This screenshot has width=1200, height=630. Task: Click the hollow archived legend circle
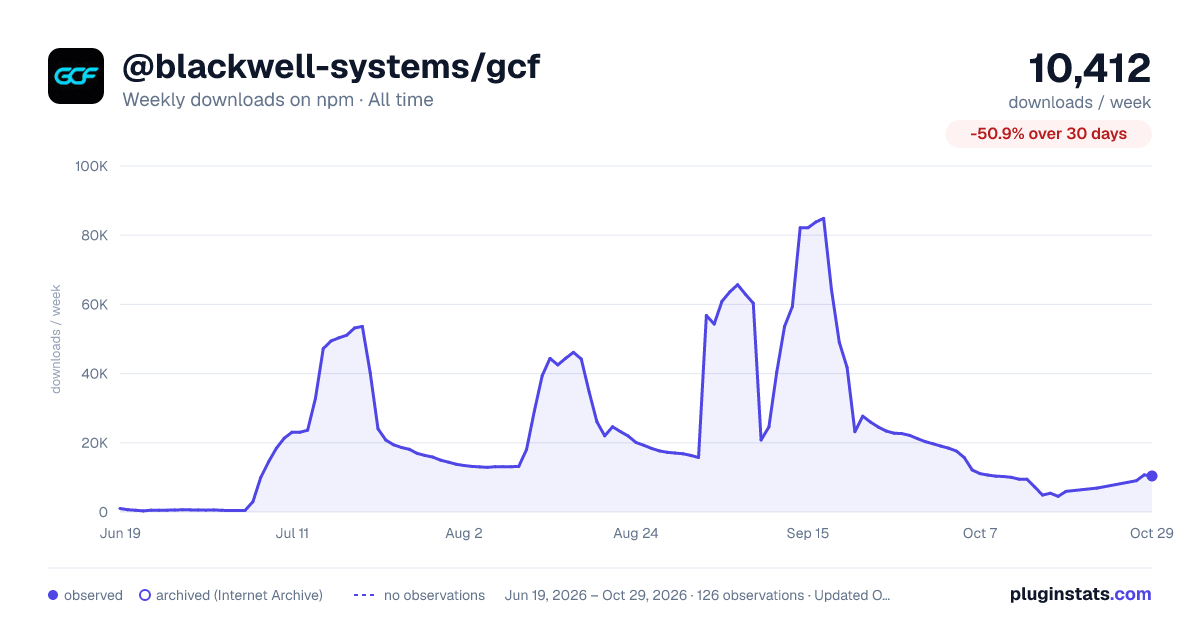(x=144, y=595)
